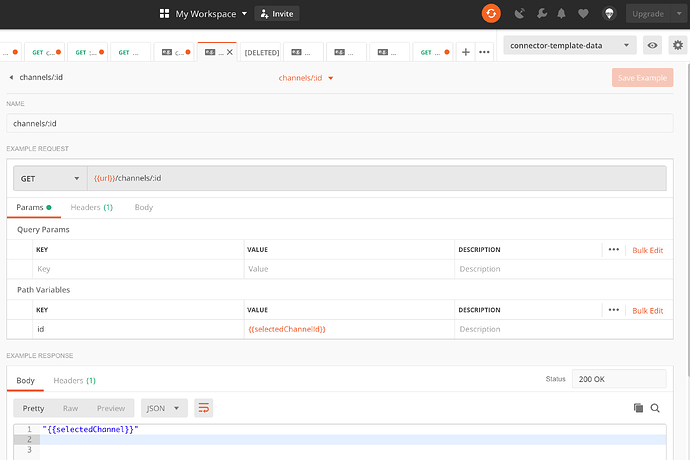Viewport: 690px width, 460px height.
Task: Open Path Variables column options dots
Action: 613,310
